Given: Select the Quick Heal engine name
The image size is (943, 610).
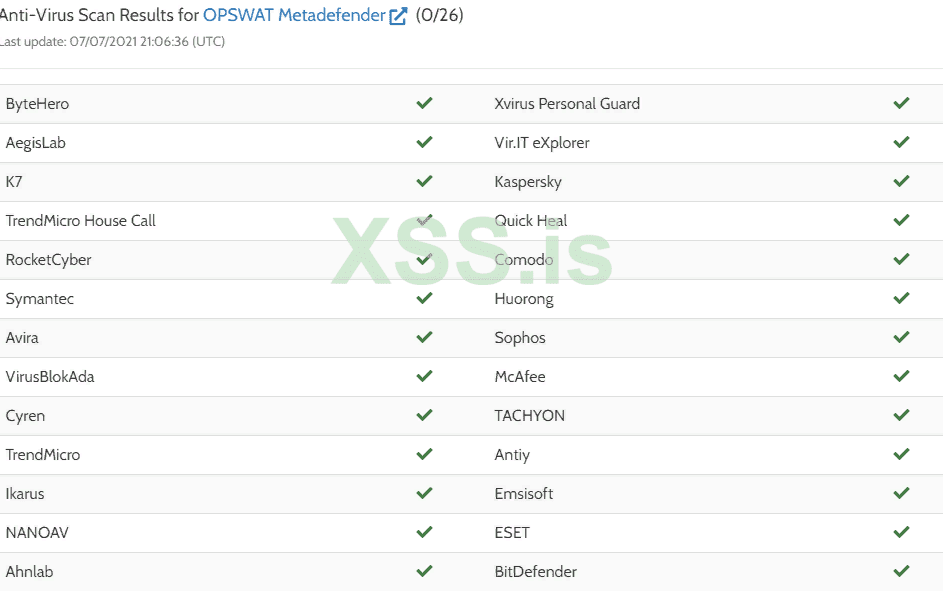Looking at the screenshot, I should (531, 220).
